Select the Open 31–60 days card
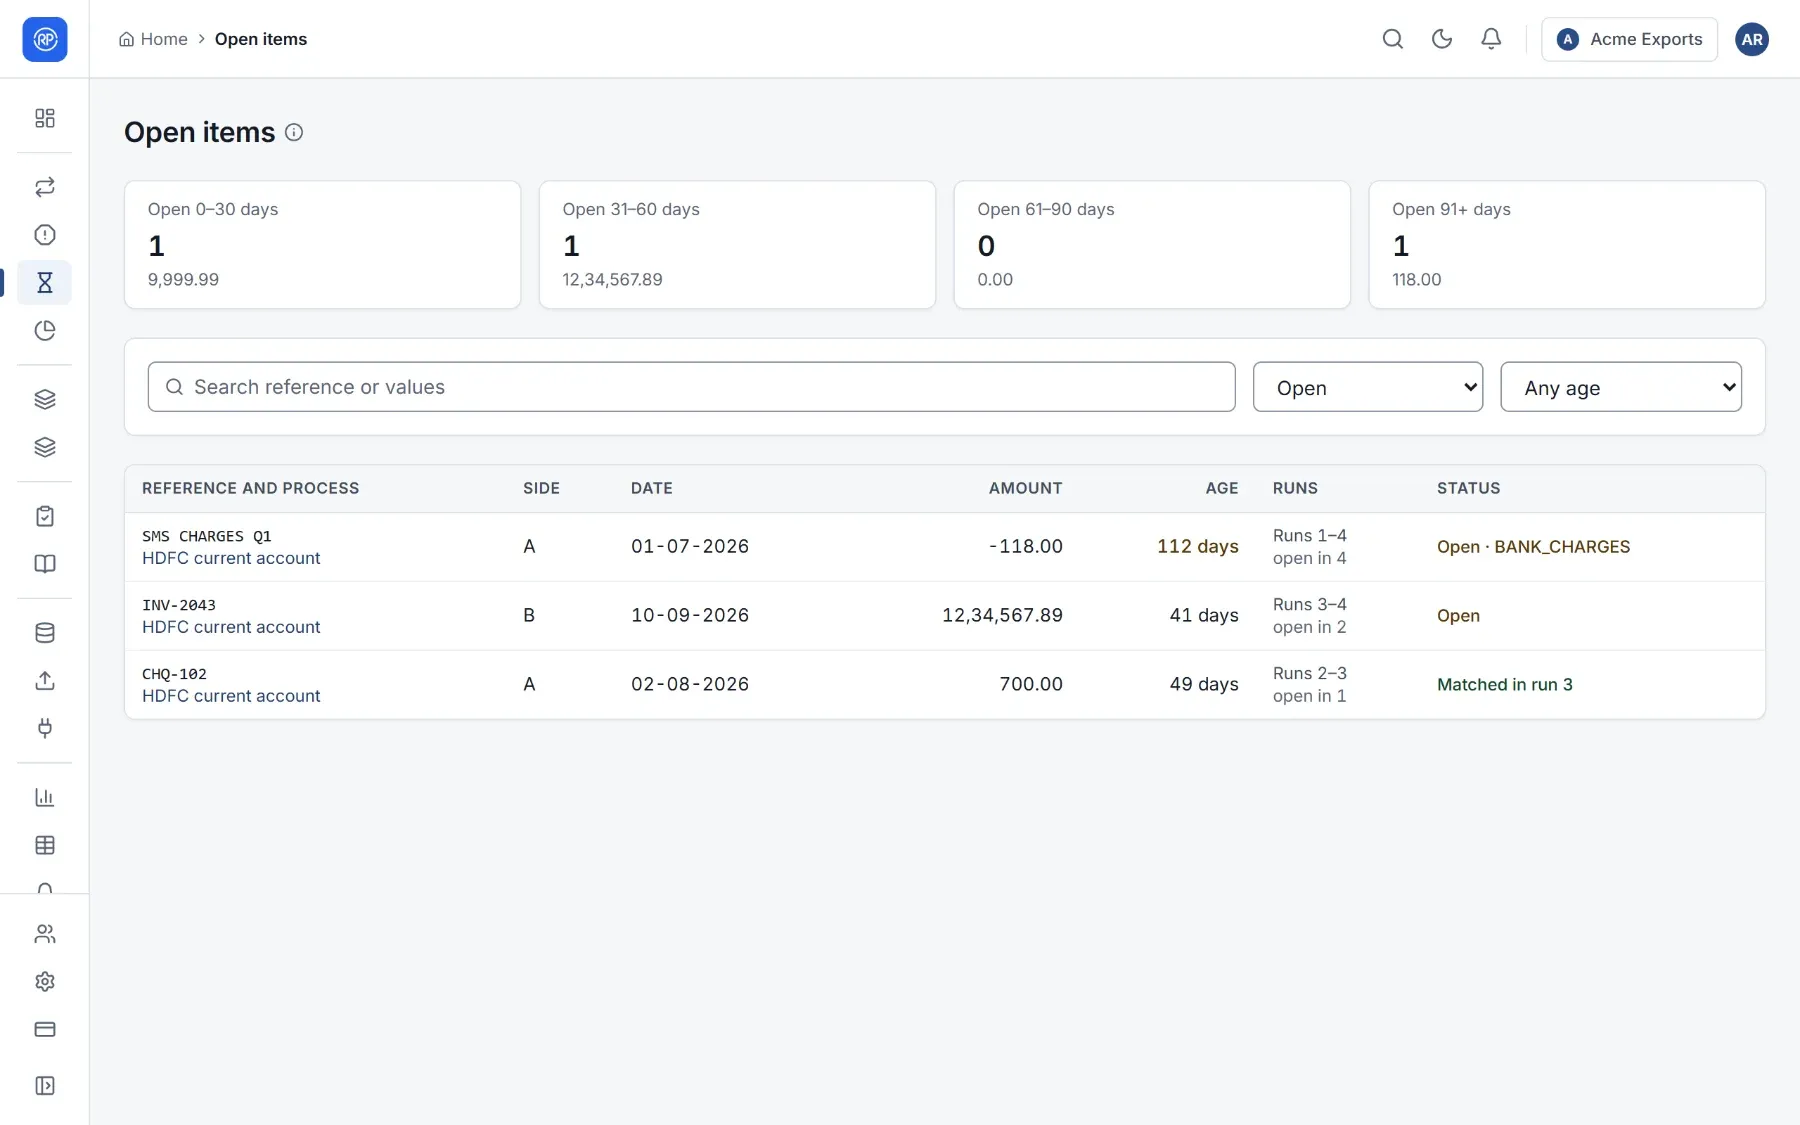Image resolution: width=1800 pixels, height=1125 pixels. pyautogui.click(x=737, y=245)
